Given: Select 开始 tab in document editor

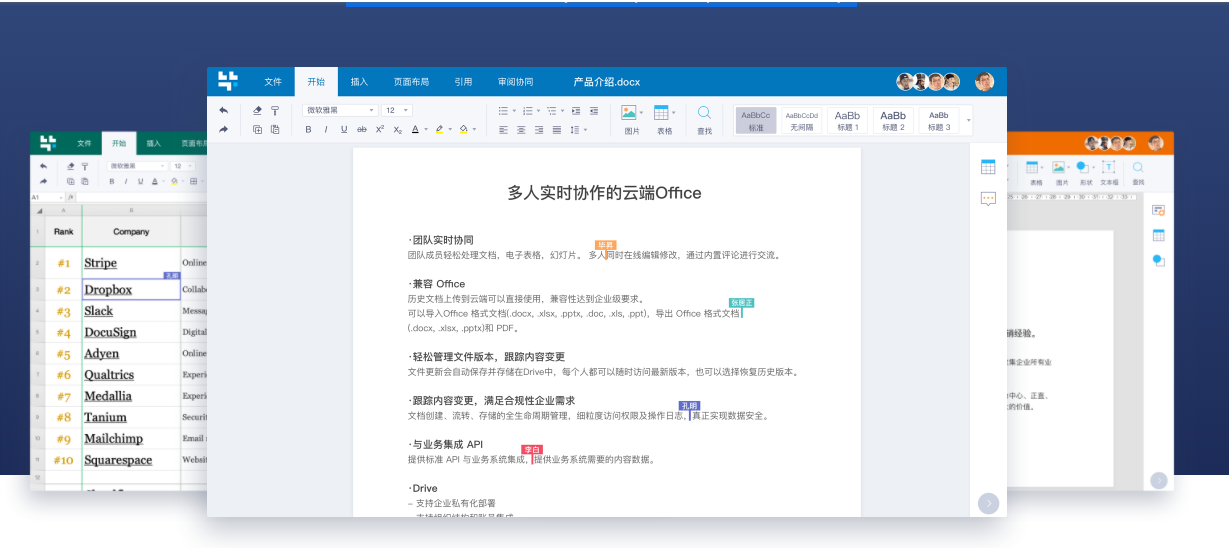Looking at the screenshot, I should point(316,82).
